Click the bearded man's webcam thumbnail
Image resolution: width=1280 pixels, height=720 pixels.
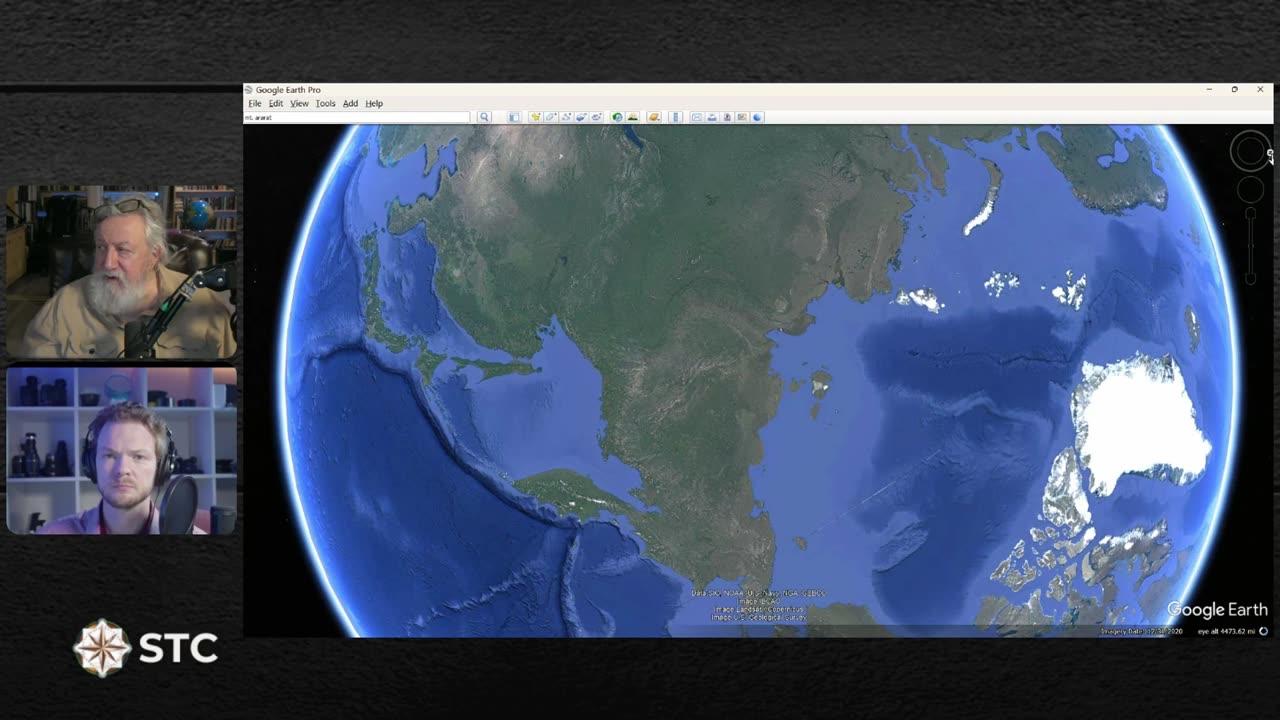point(122,272)
